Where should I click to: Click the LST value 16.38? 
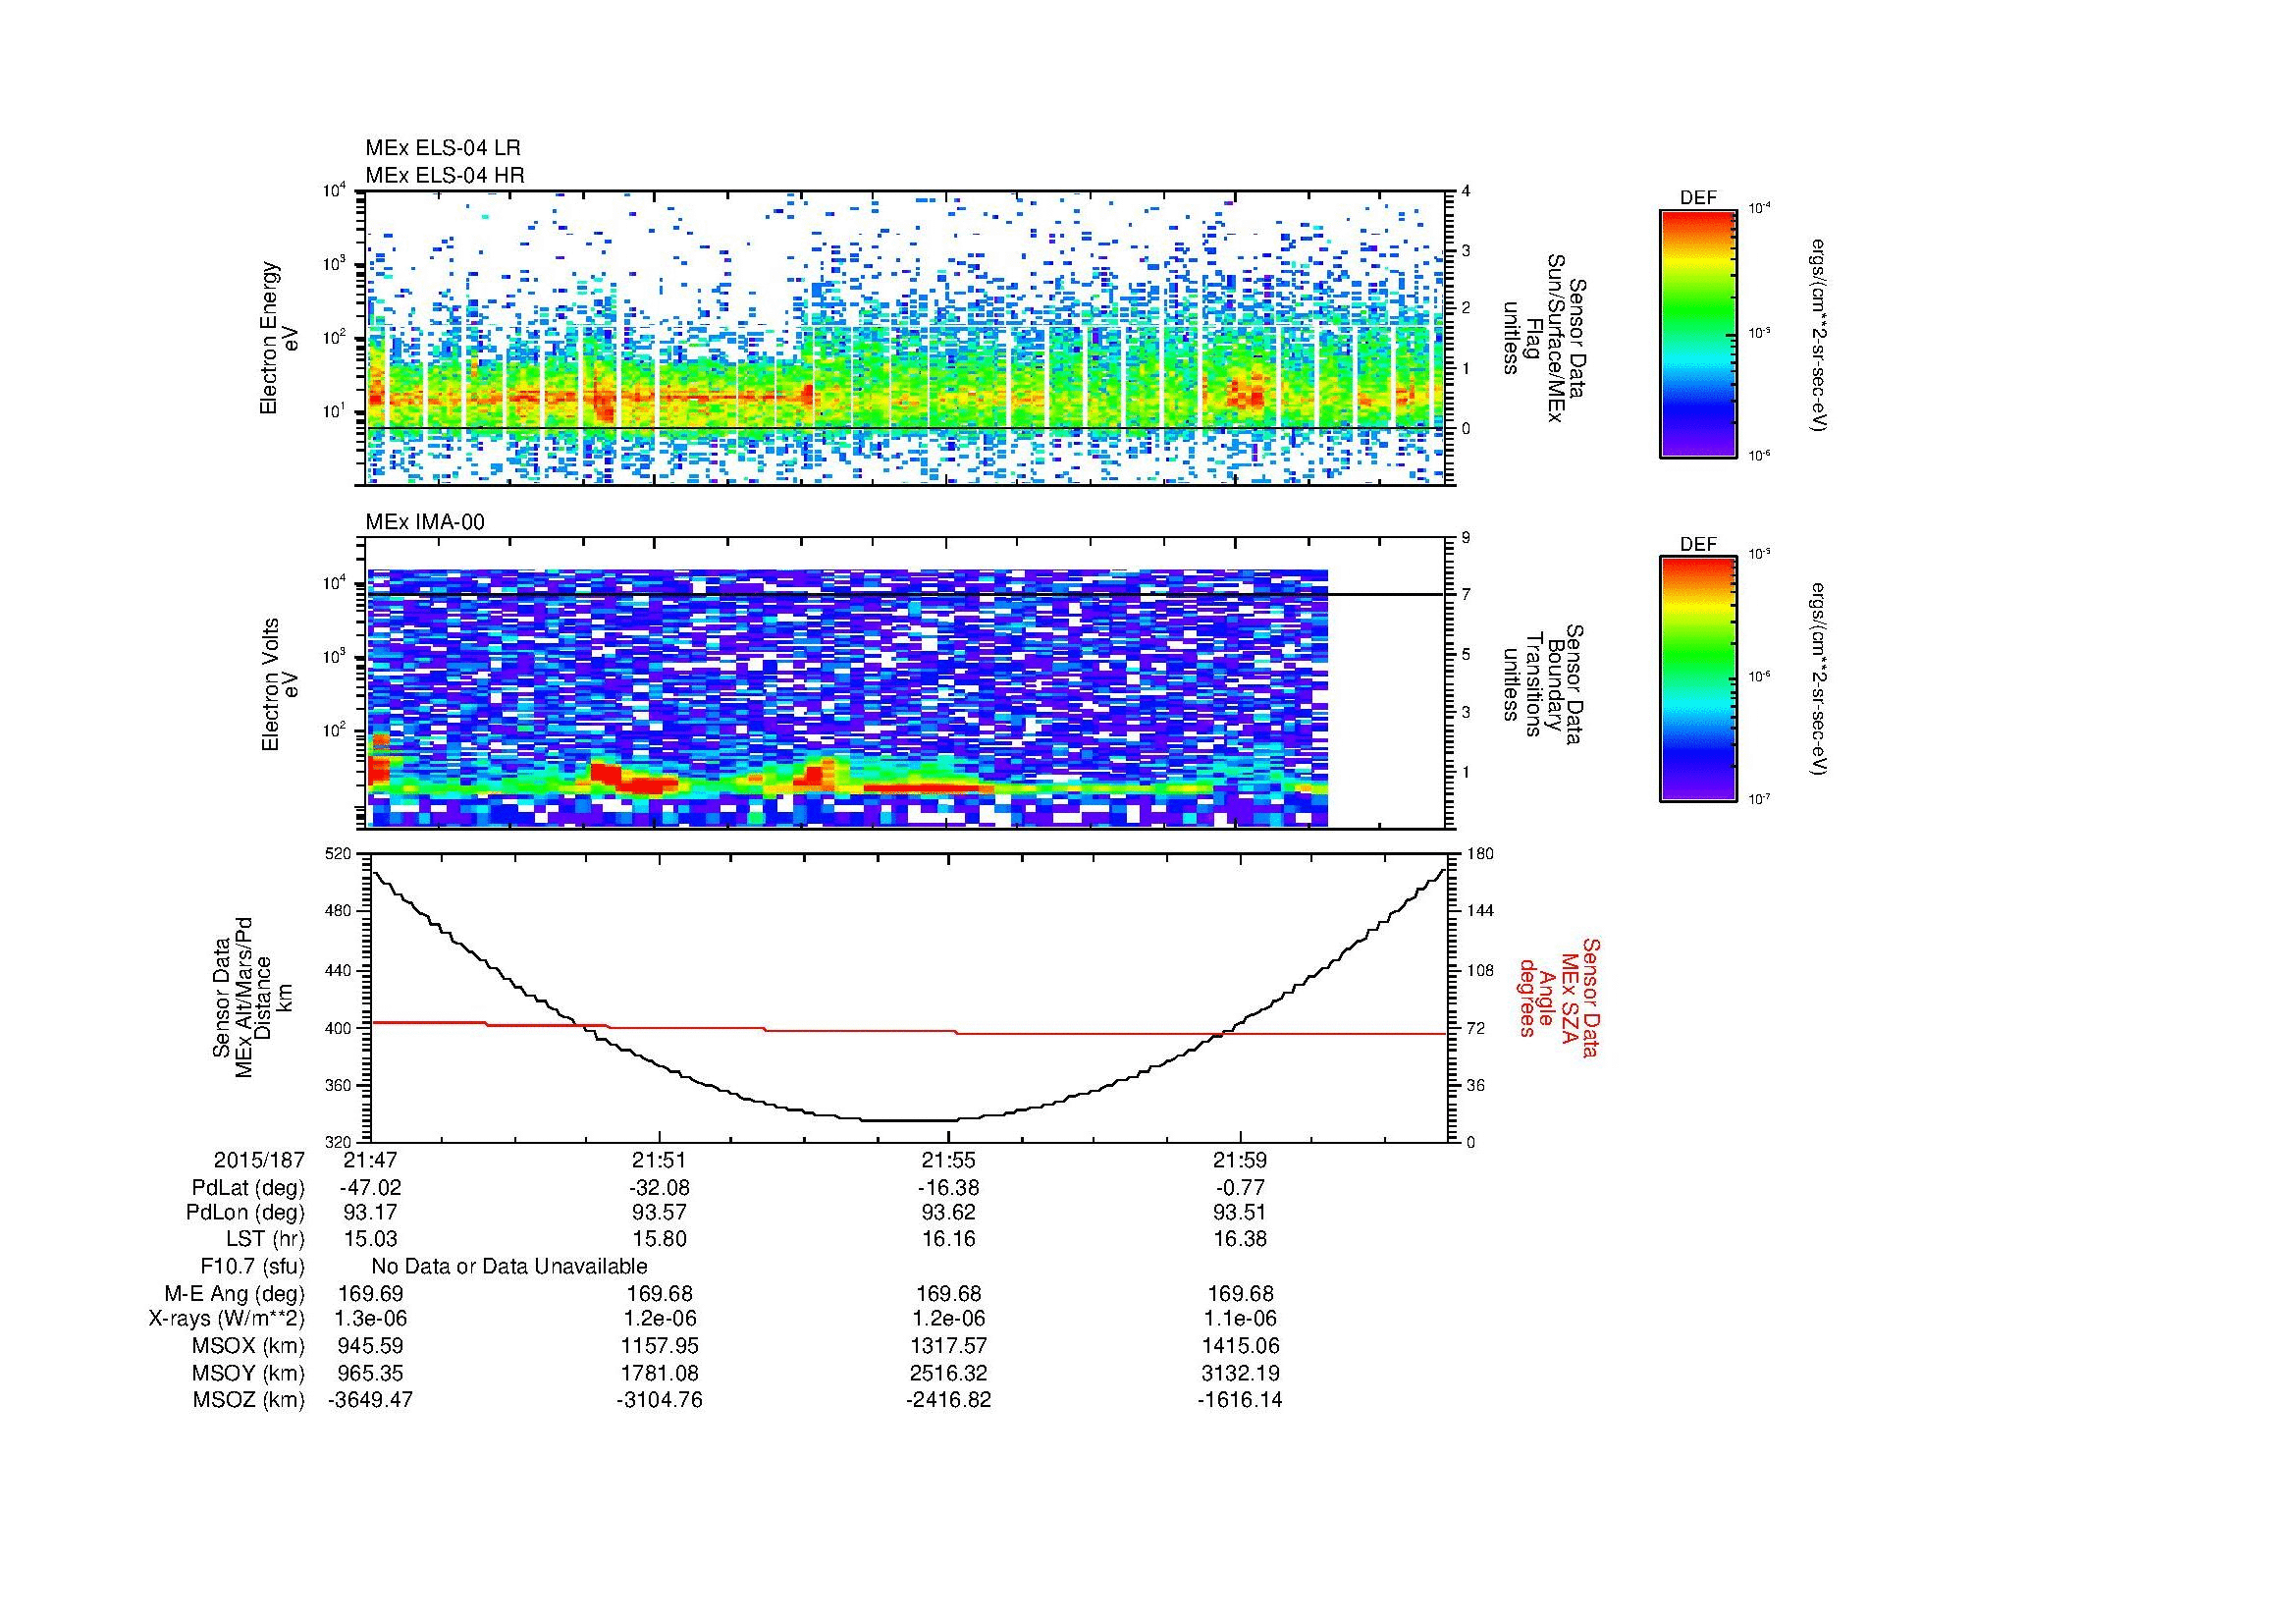tap(1240, 1239)
